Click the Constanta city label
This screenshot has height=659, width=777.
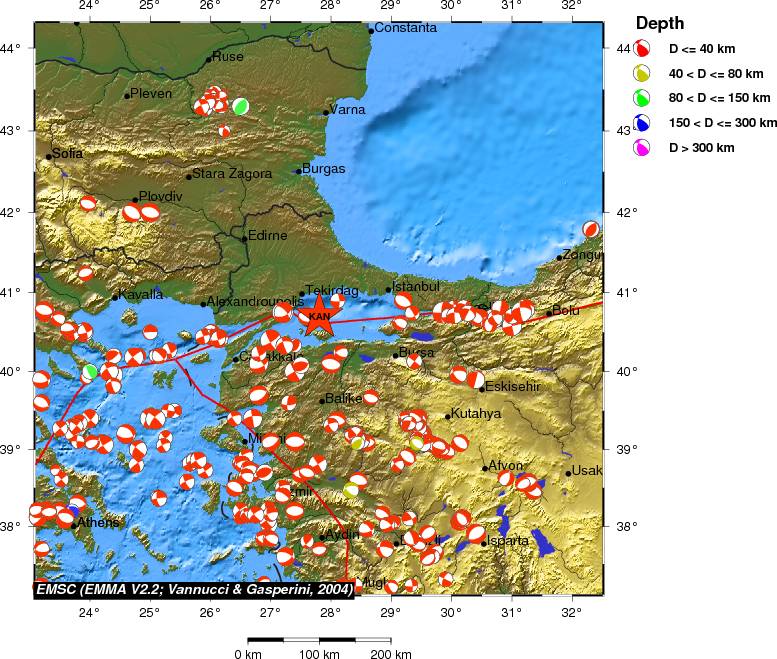pyautogui.click(x=406, y=28)
